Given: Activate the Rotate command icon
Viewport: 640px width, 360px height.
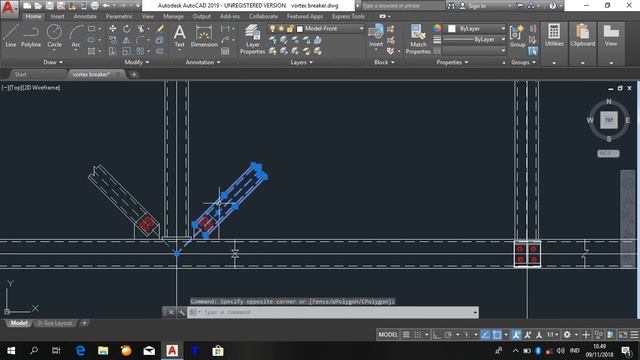Looking at the screenshot, I should point(127,29).
